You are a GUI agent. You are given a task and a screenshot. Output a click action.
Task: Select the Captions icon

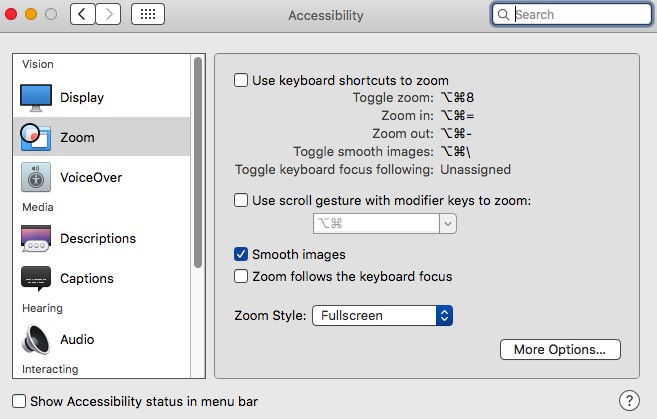point(36,278)
